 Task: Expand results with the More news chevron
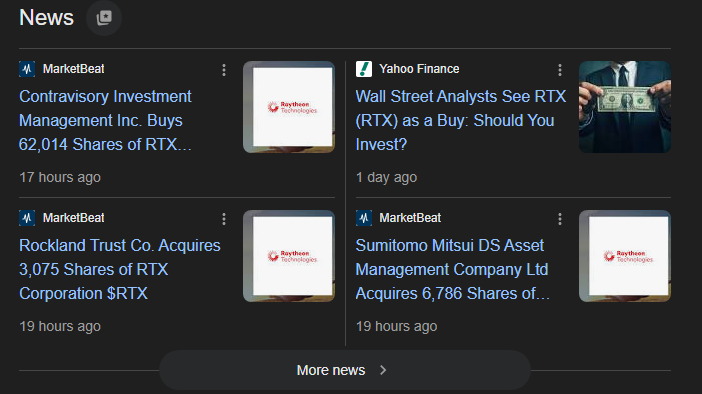(x=383, y=370)
